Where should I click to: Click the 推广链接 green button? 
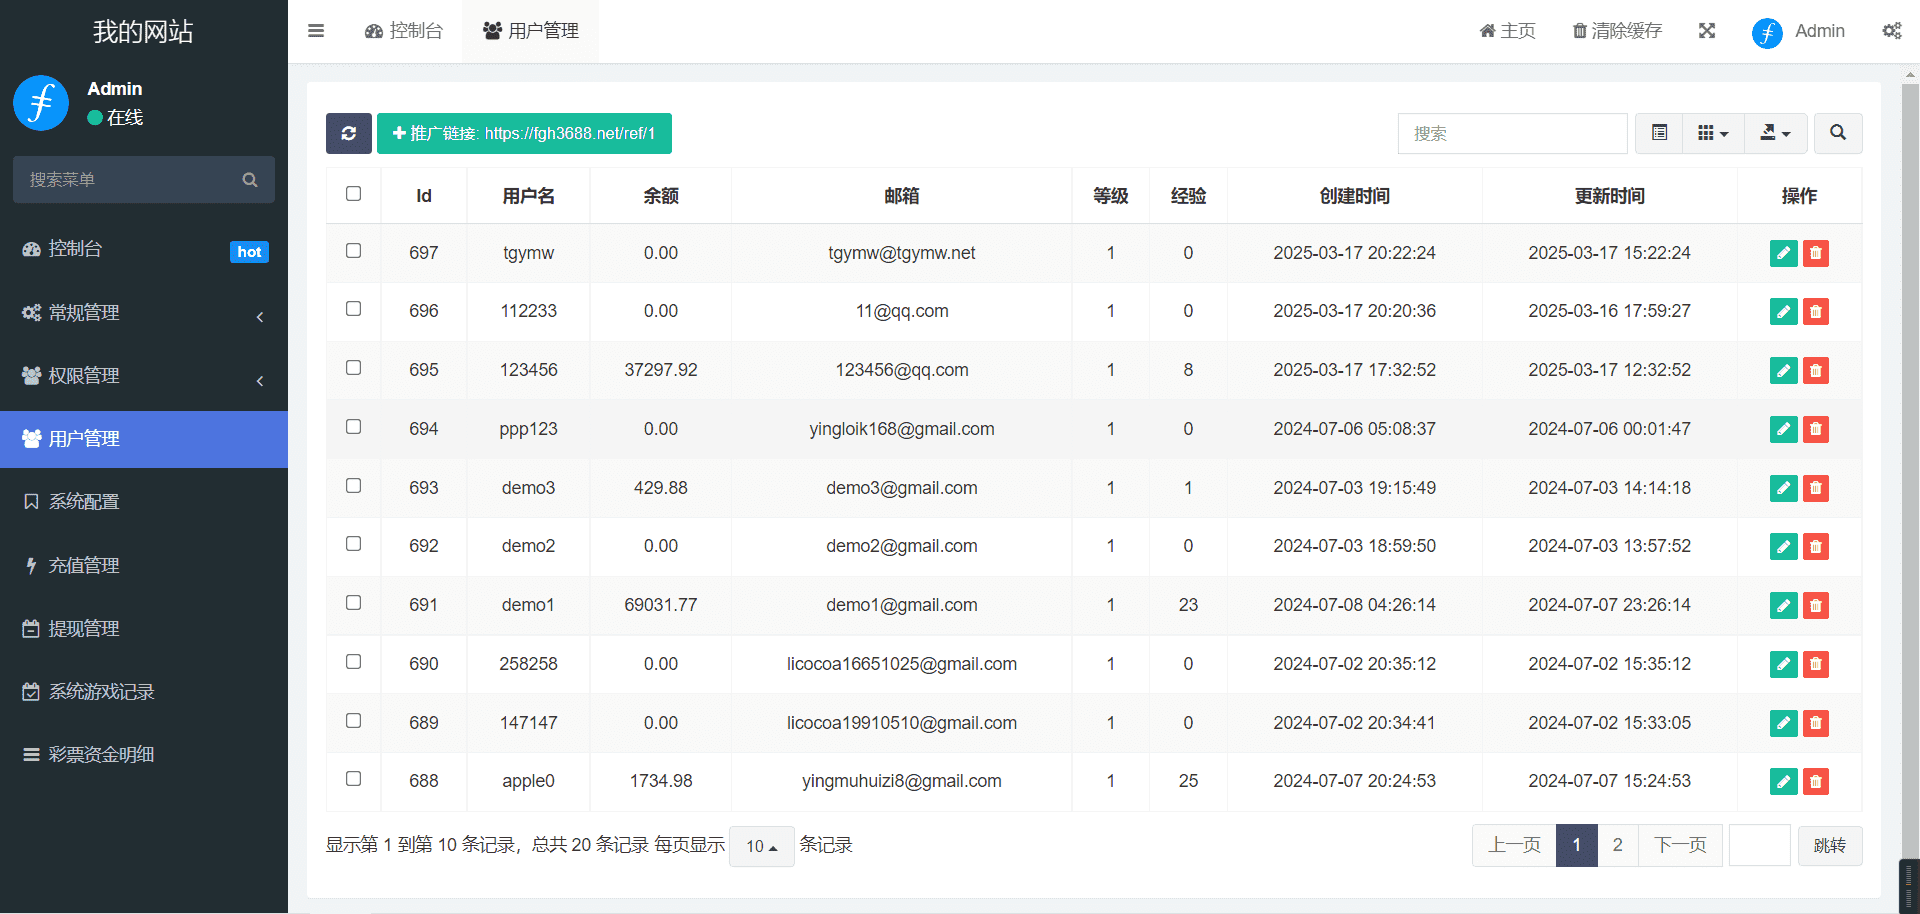coord(524,133)
